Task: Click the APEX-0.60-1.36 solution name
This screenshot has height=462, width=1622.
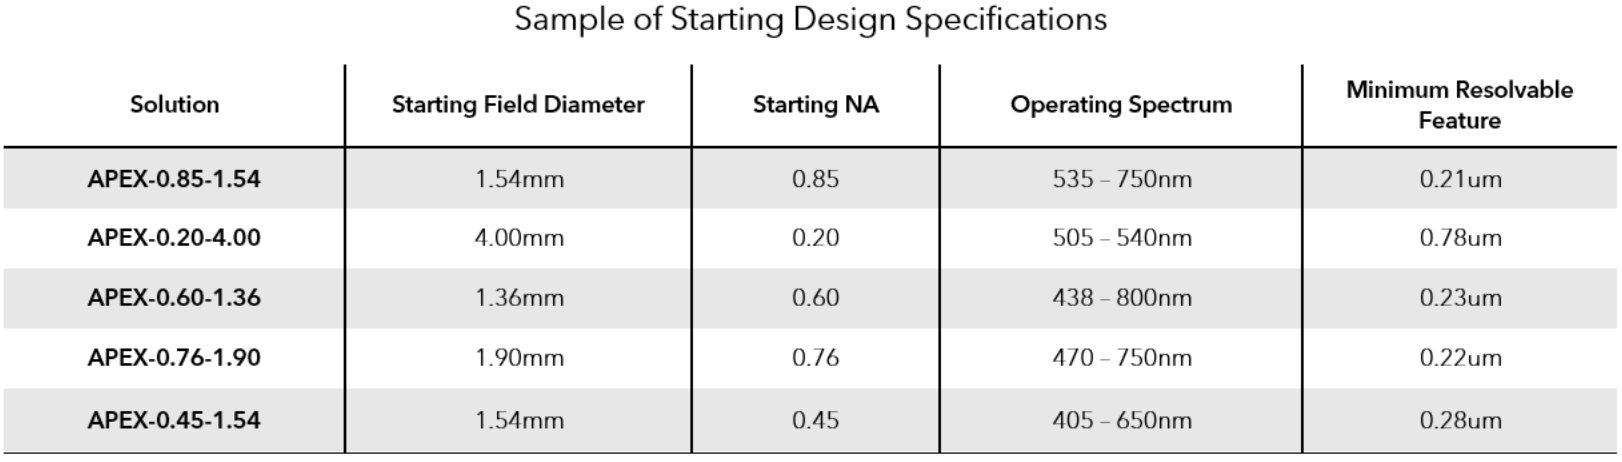Action: [x=174, y=298]
